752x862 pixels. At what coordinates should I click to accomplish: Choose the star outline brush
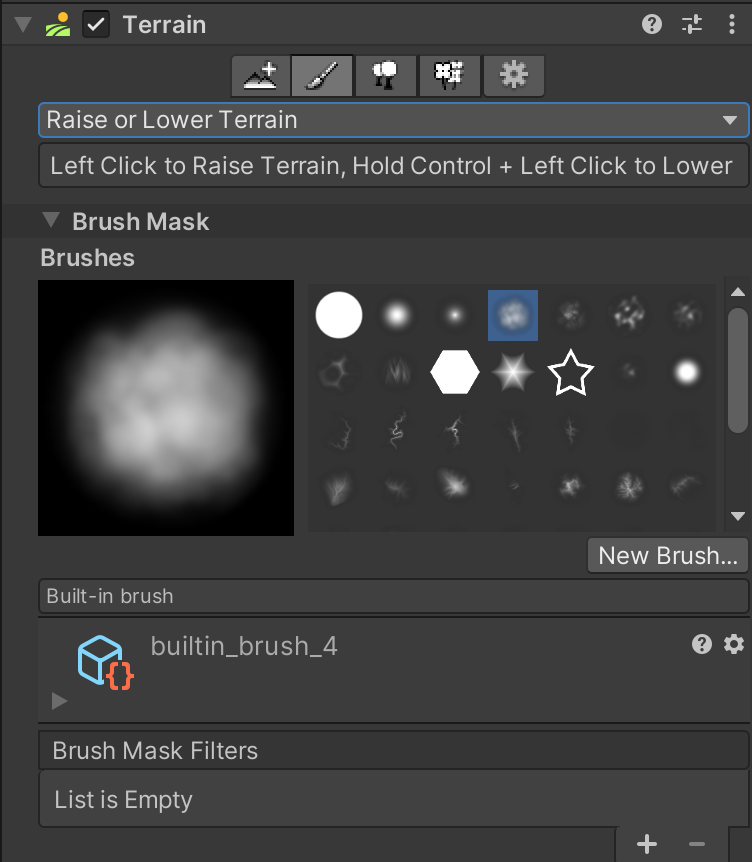571,373
